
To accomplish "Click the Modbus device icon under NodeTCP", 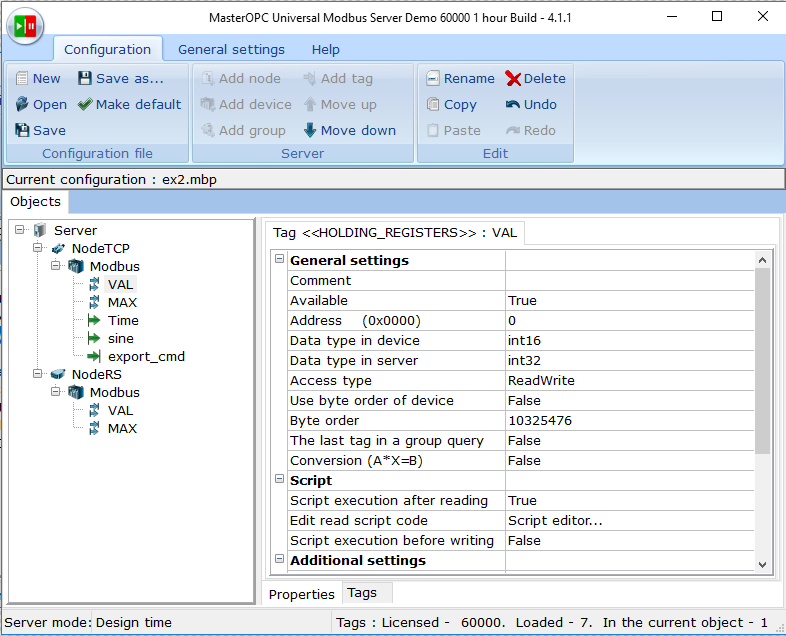I will click(76, 266).
